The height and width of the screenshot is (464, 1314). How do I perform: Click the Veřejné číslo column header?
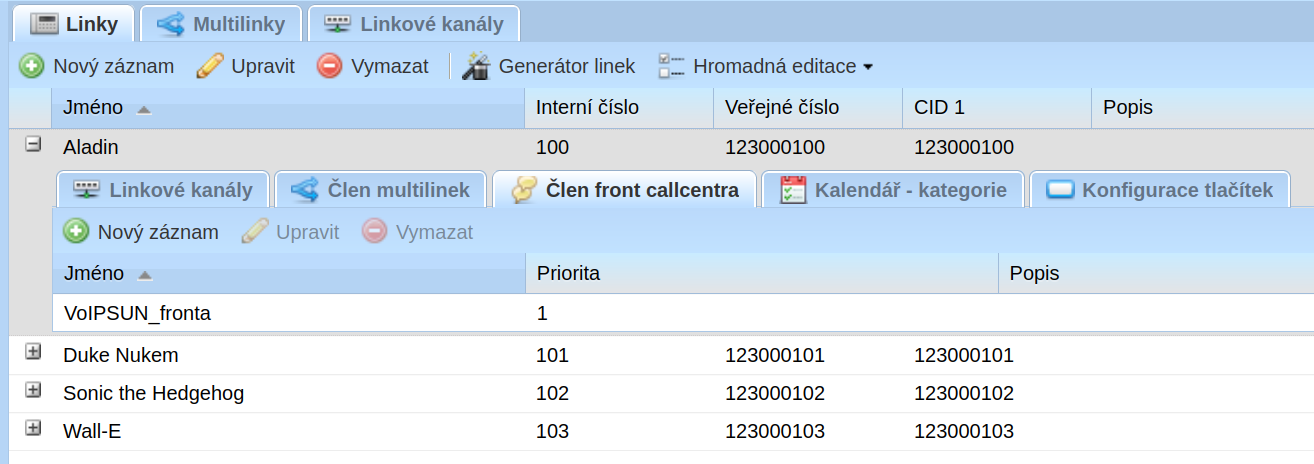[x=808, y=108]
